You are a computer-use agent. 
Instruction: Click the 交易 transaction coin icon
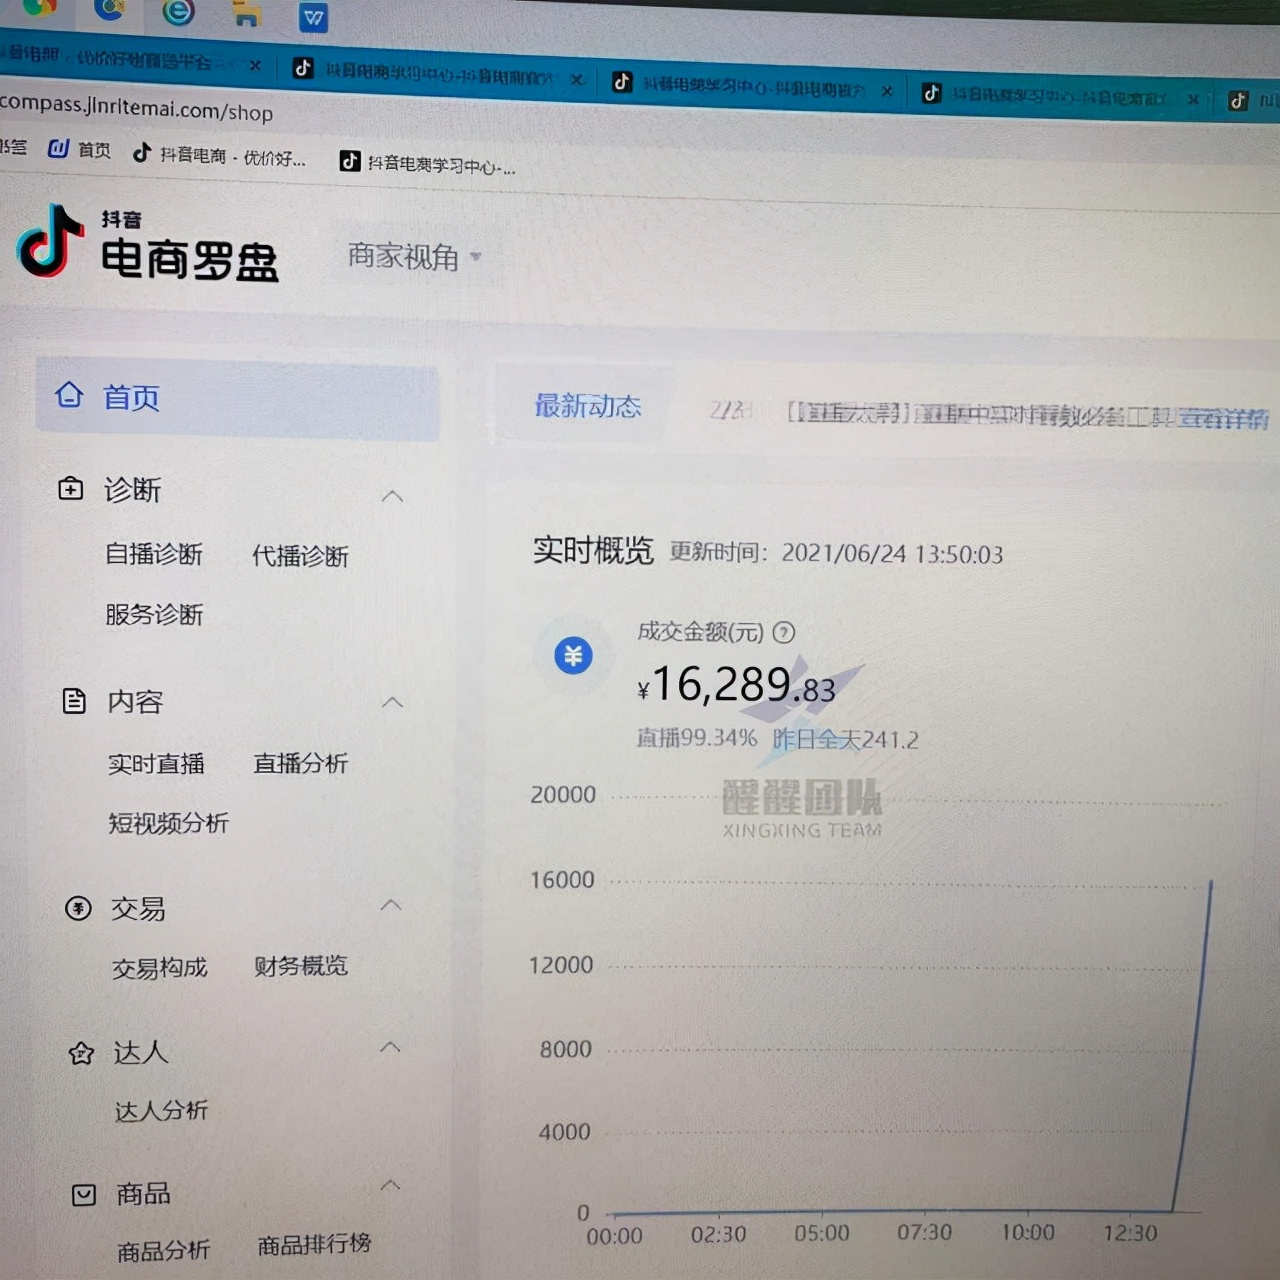pos(79,908)
